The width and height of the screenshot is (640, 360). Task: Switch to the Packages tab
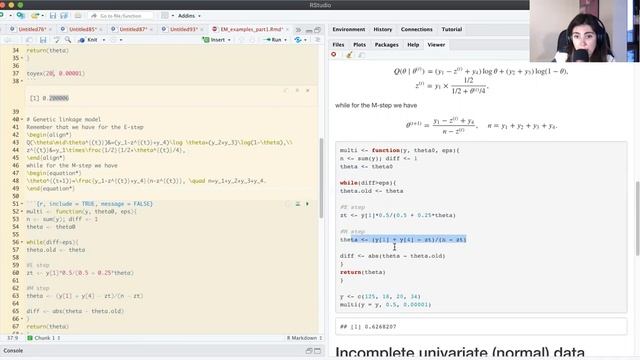point(386,45)
